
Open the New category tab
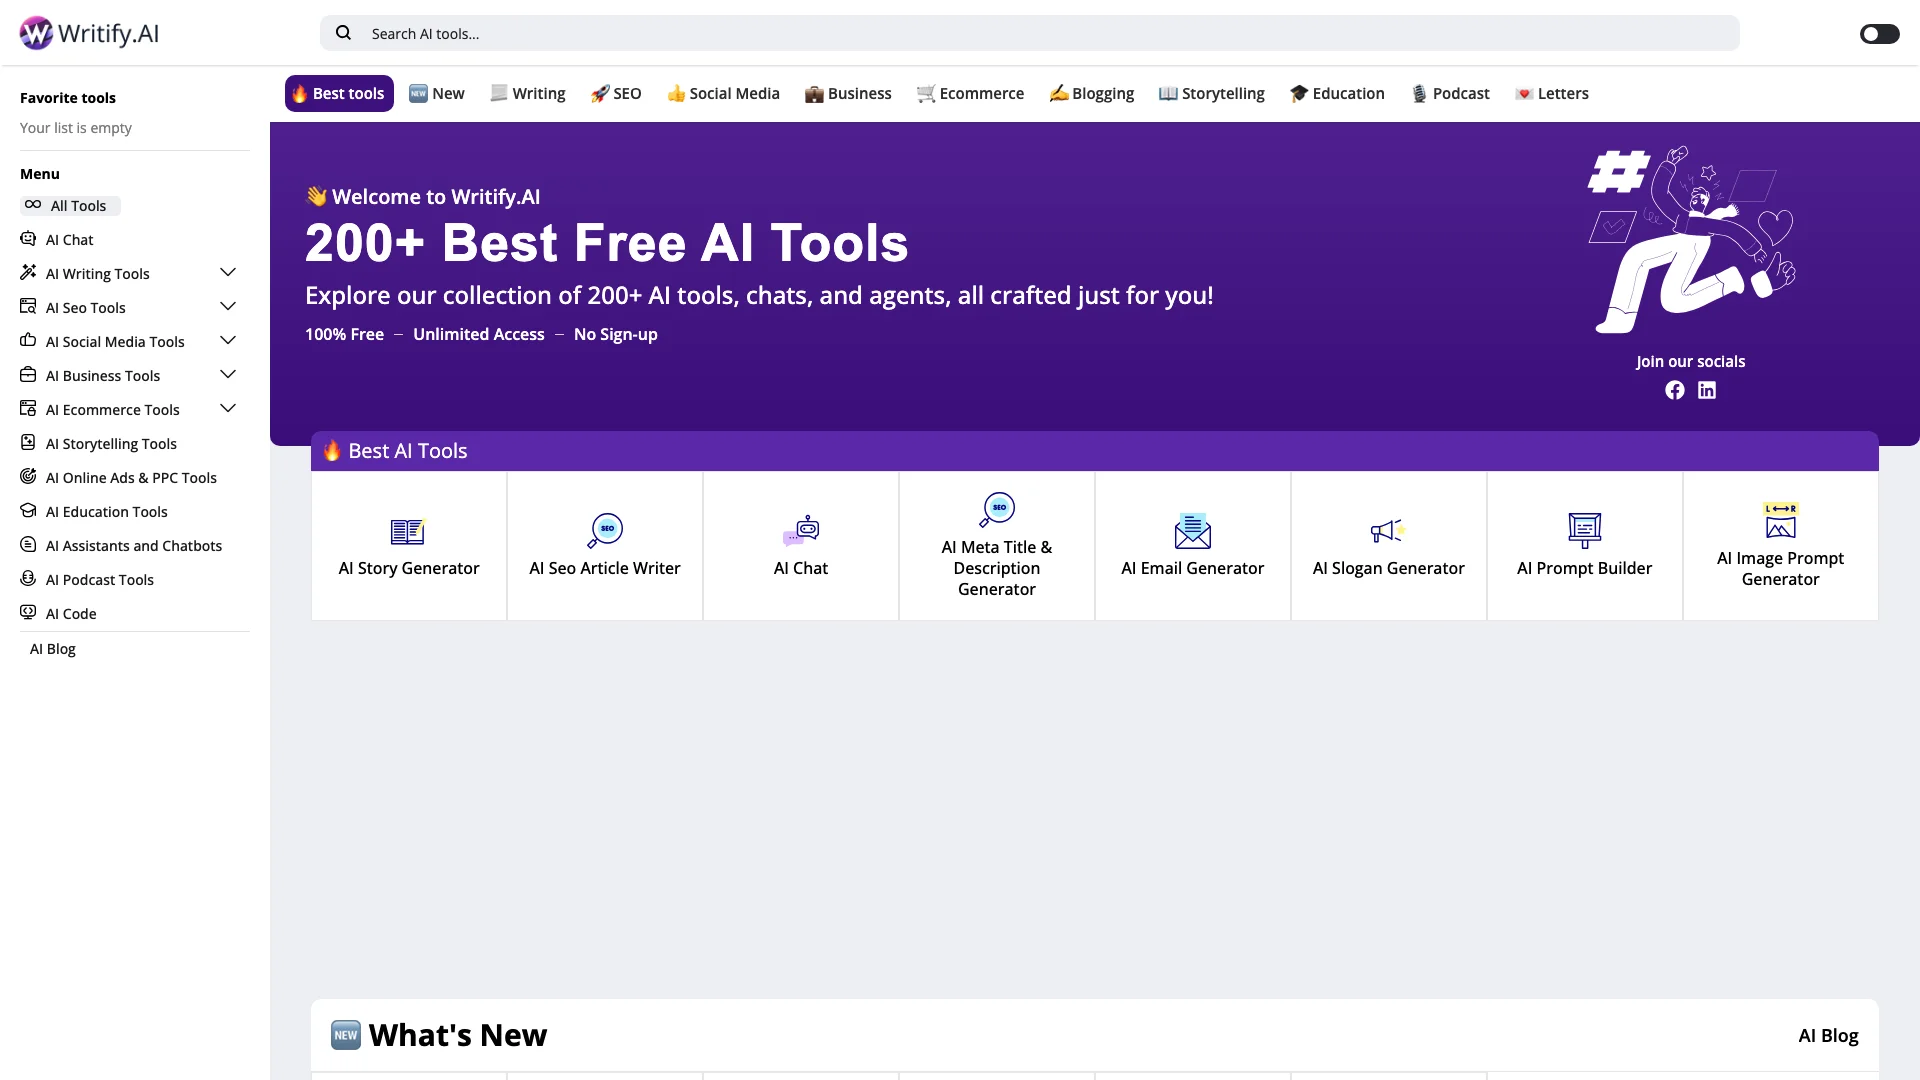[x=437, y=93]
